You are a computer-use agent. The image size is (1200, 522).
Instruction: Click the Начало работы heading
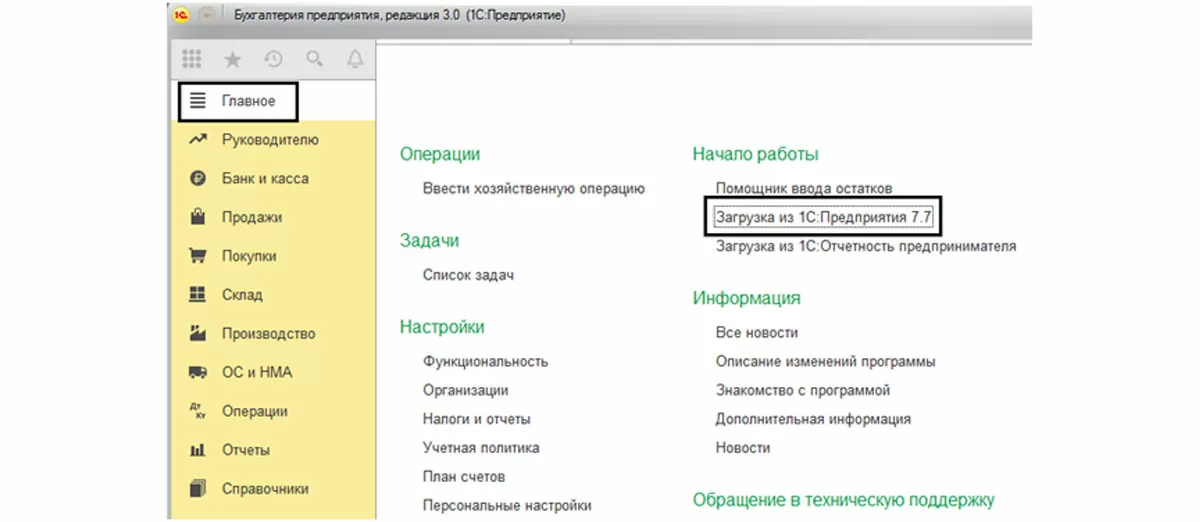pos(755,154)
